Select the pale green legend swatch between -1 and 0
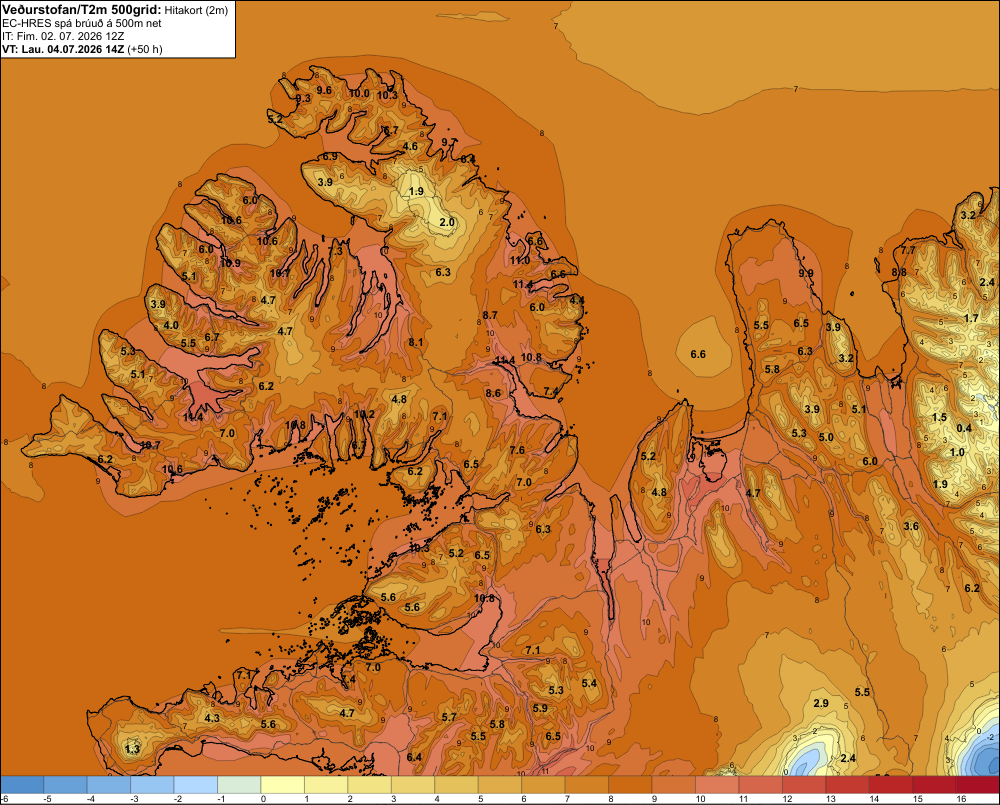The width and height of the screenshot is (1000, 805). pyautogui.click(x=240, y=785)
